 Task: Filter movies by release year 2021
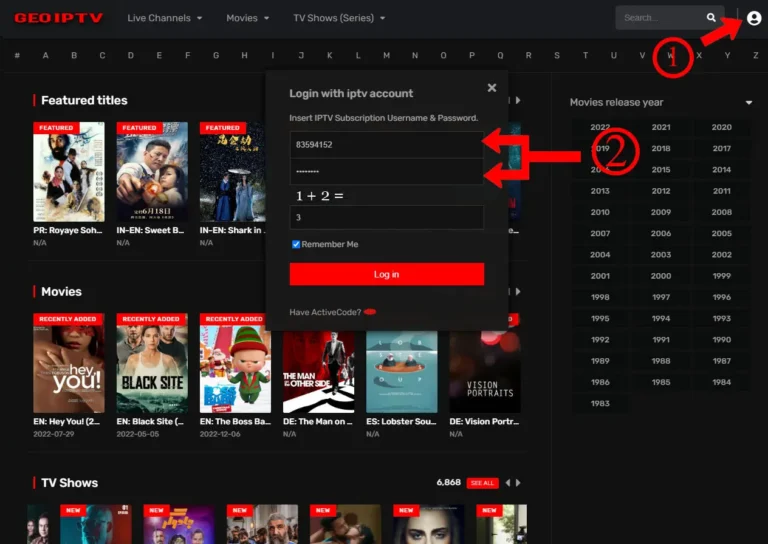pos(661,127)
